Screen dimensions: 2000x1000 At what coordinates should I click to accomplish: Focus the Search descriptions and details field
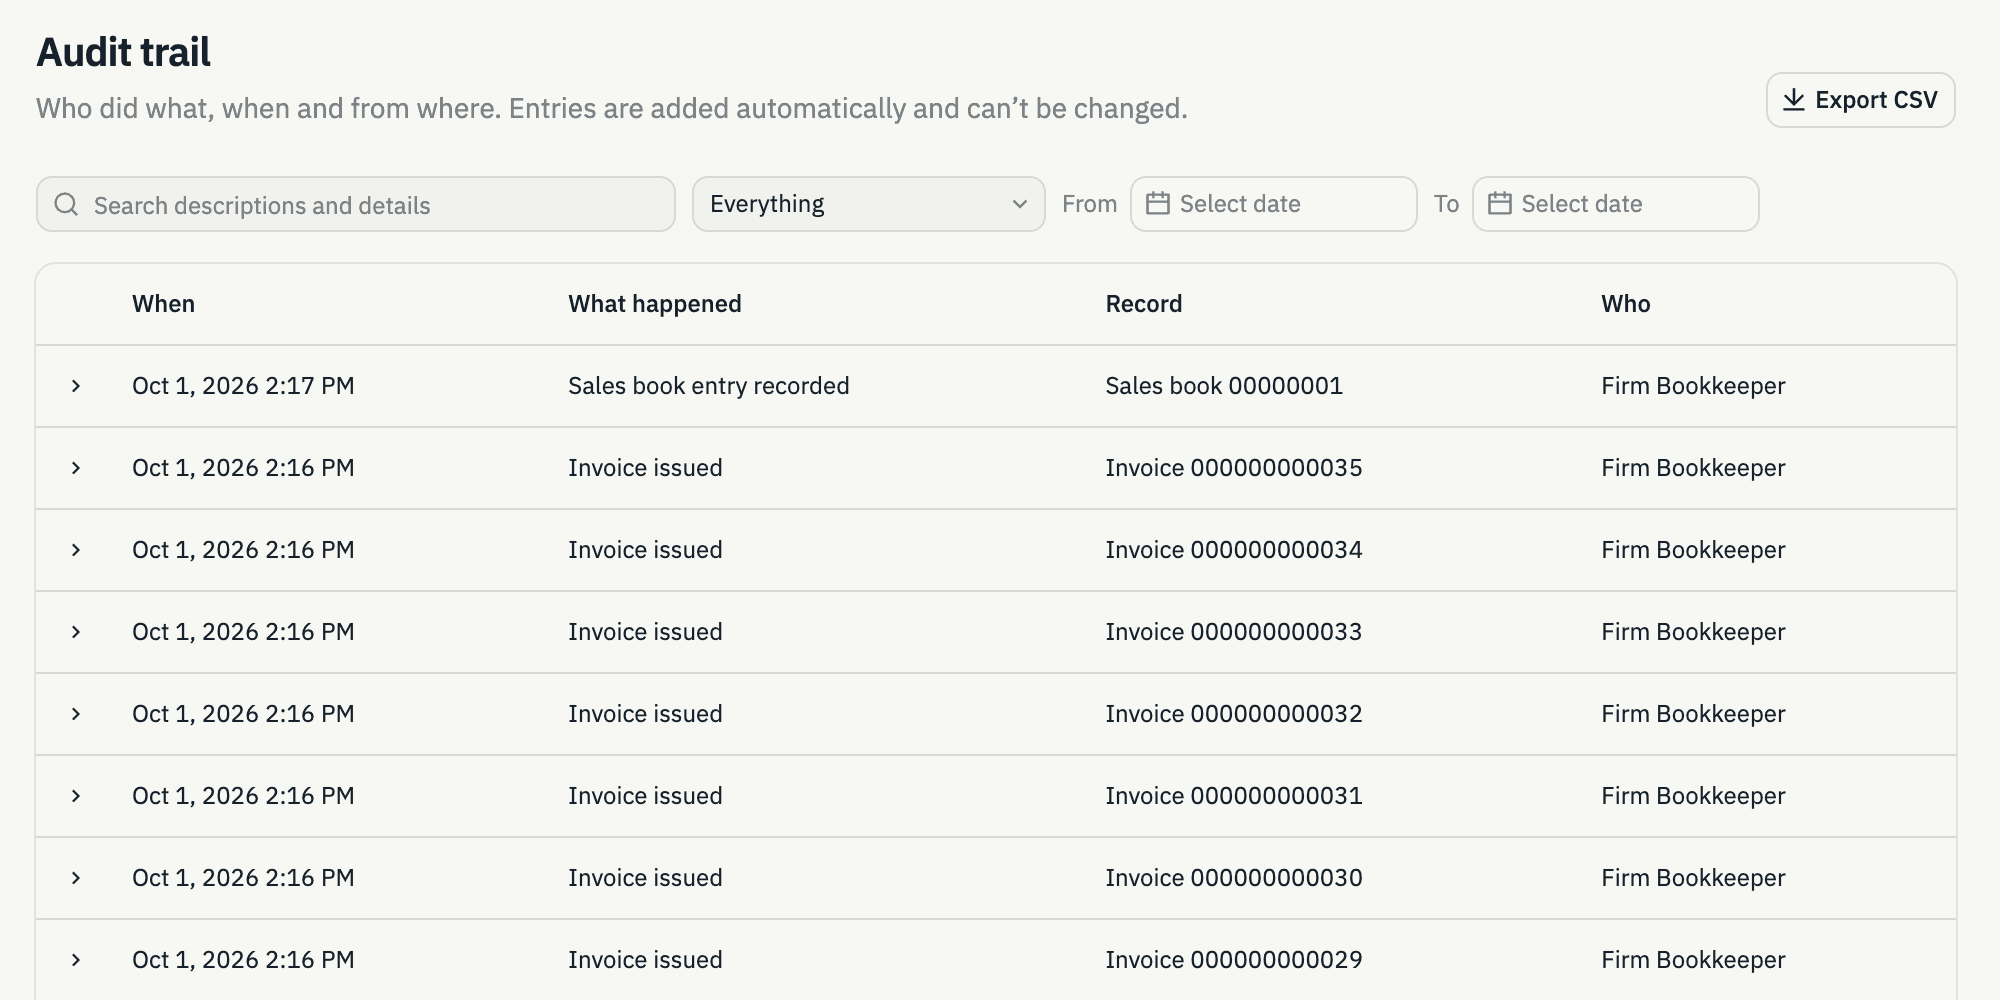click(356, 205)
